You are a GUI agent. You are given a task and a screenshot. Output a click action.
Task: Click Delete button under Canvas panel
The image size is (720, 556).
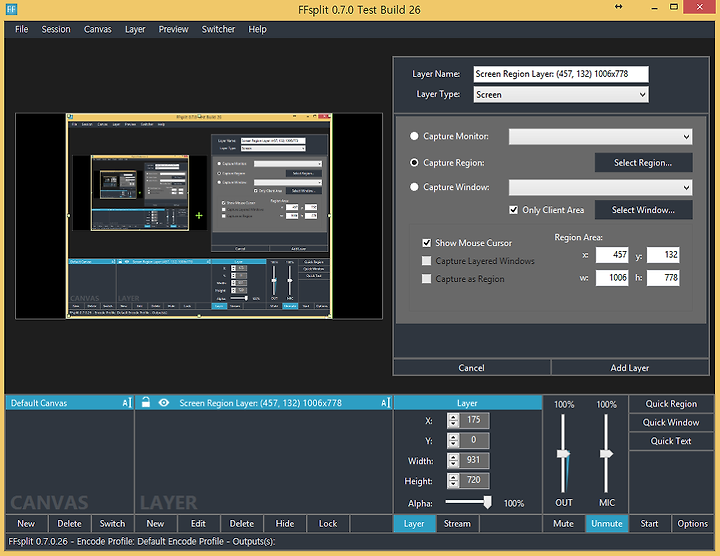(69, 523)
